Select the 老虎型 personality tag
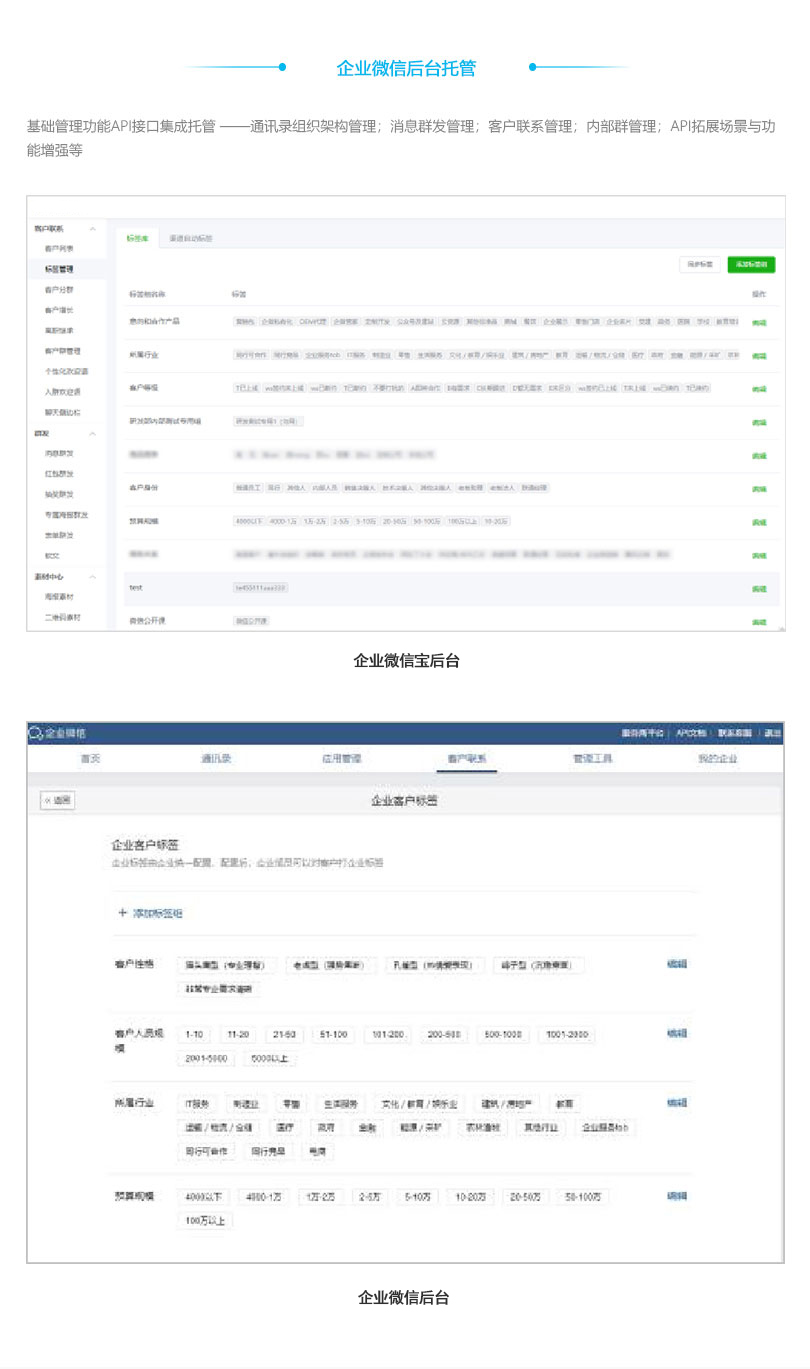This screenshot has height=1369, width=810. tap(331, 965)
